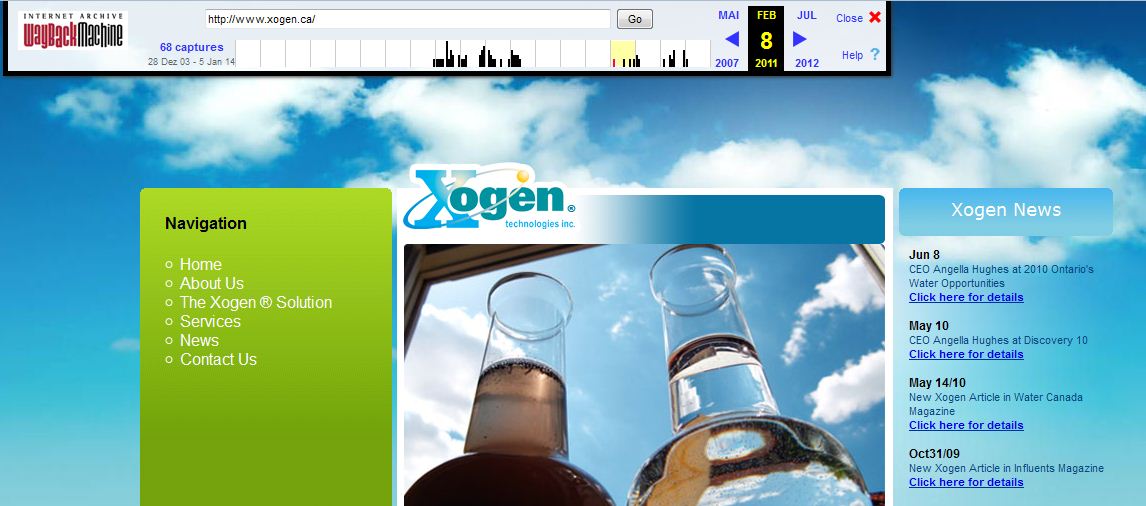Click the blue question mark help icon

[875, 55]
